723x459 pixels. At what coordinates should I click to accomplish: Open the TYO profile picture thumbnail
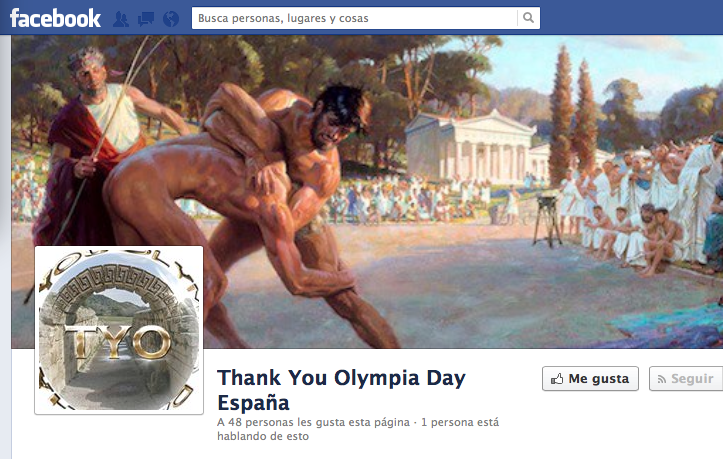click(x=119, y=330)
